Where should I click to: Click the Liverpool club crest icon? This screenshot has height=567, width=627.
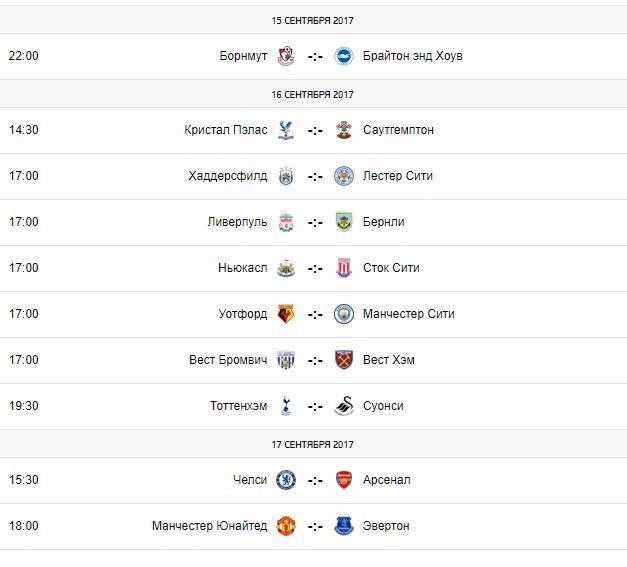tap(286, 222)
